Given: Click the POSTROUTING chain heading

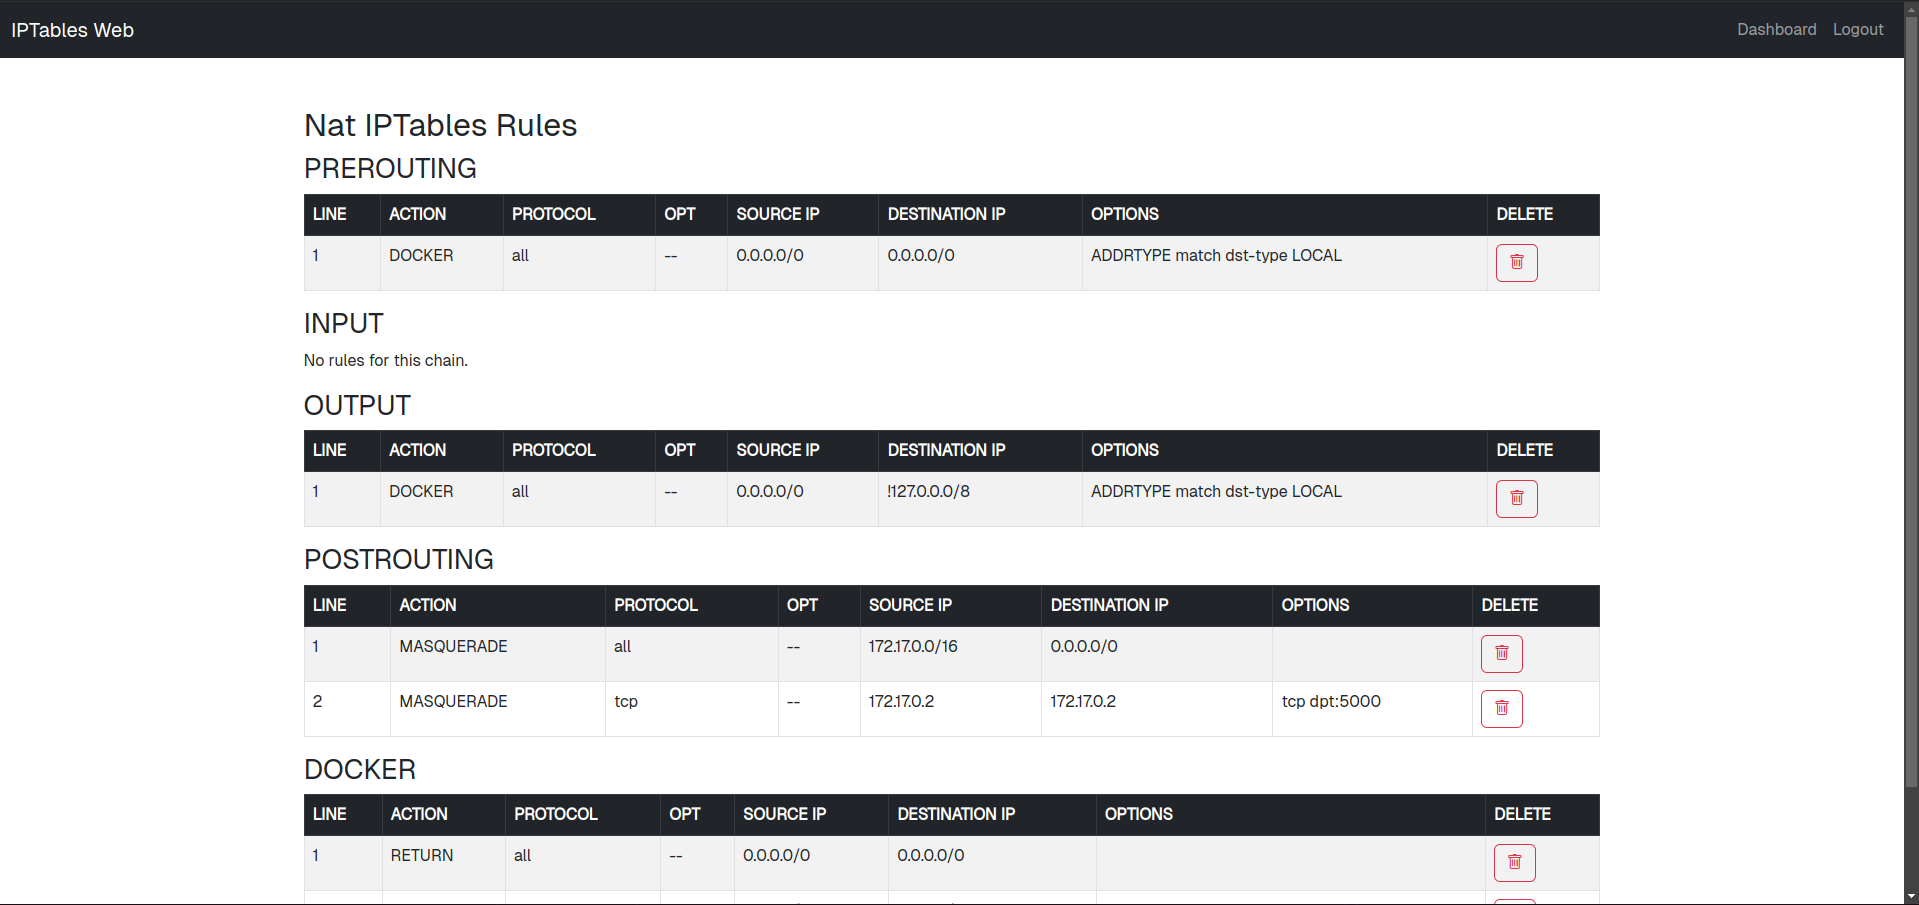Looking at the screenshot, I should [398, 559].
